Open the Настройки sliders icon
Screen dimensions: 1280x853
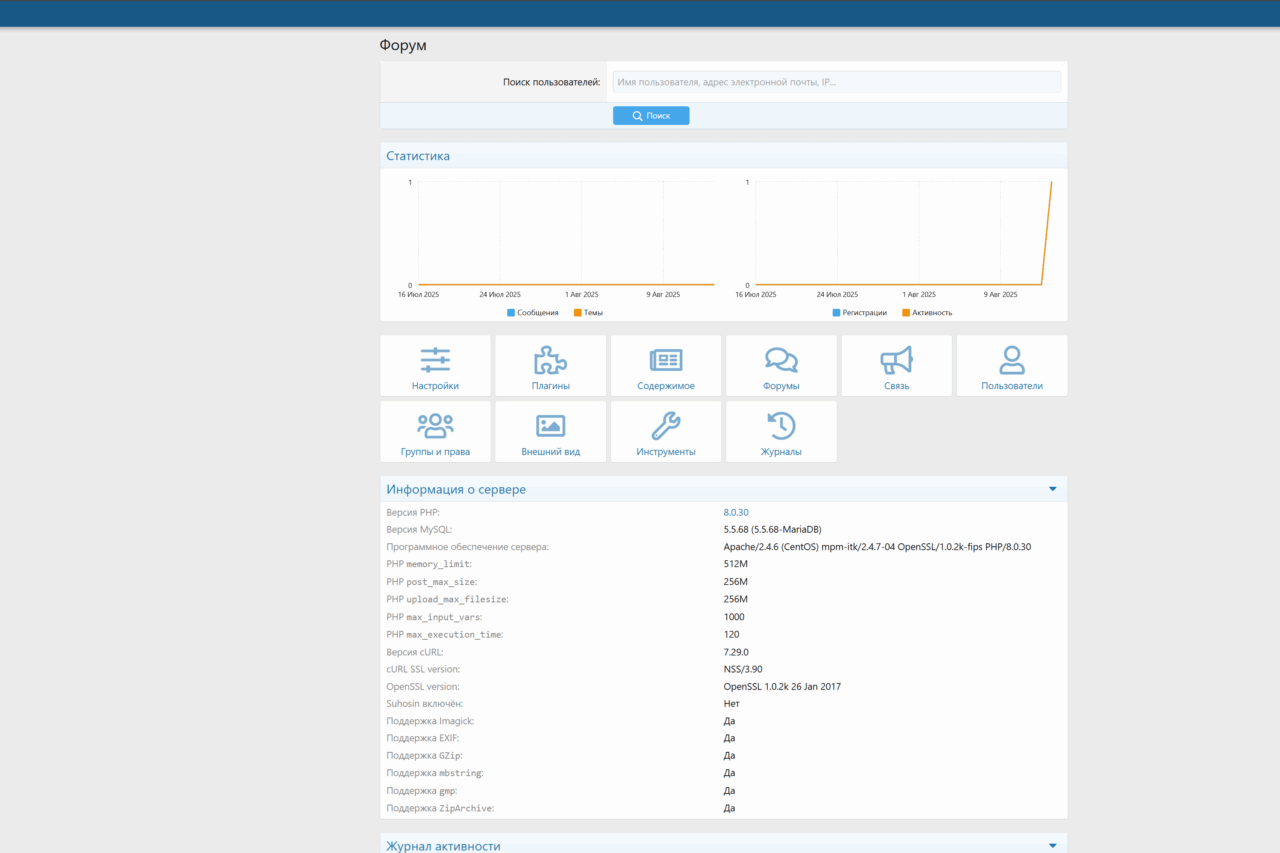click(x=435, y=360)
